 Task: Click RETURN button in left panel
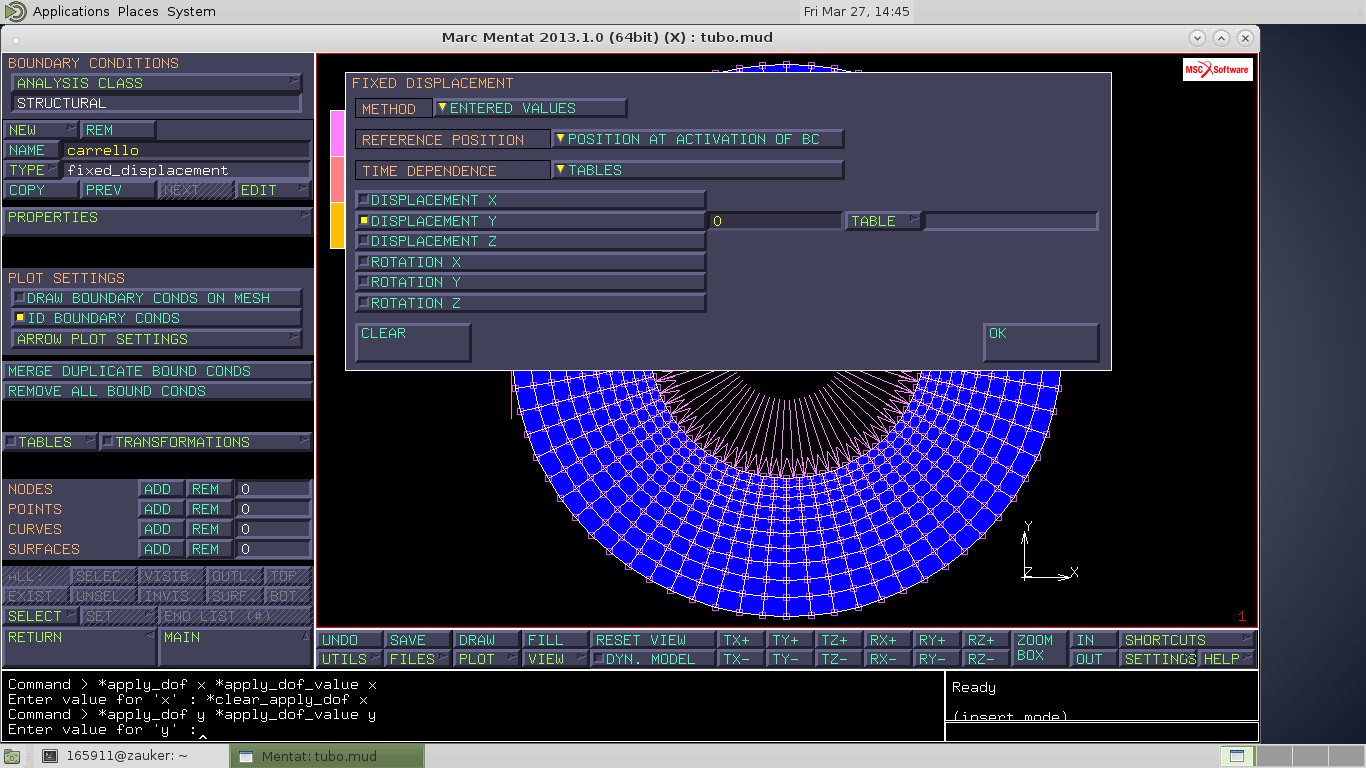click(79, 647)
